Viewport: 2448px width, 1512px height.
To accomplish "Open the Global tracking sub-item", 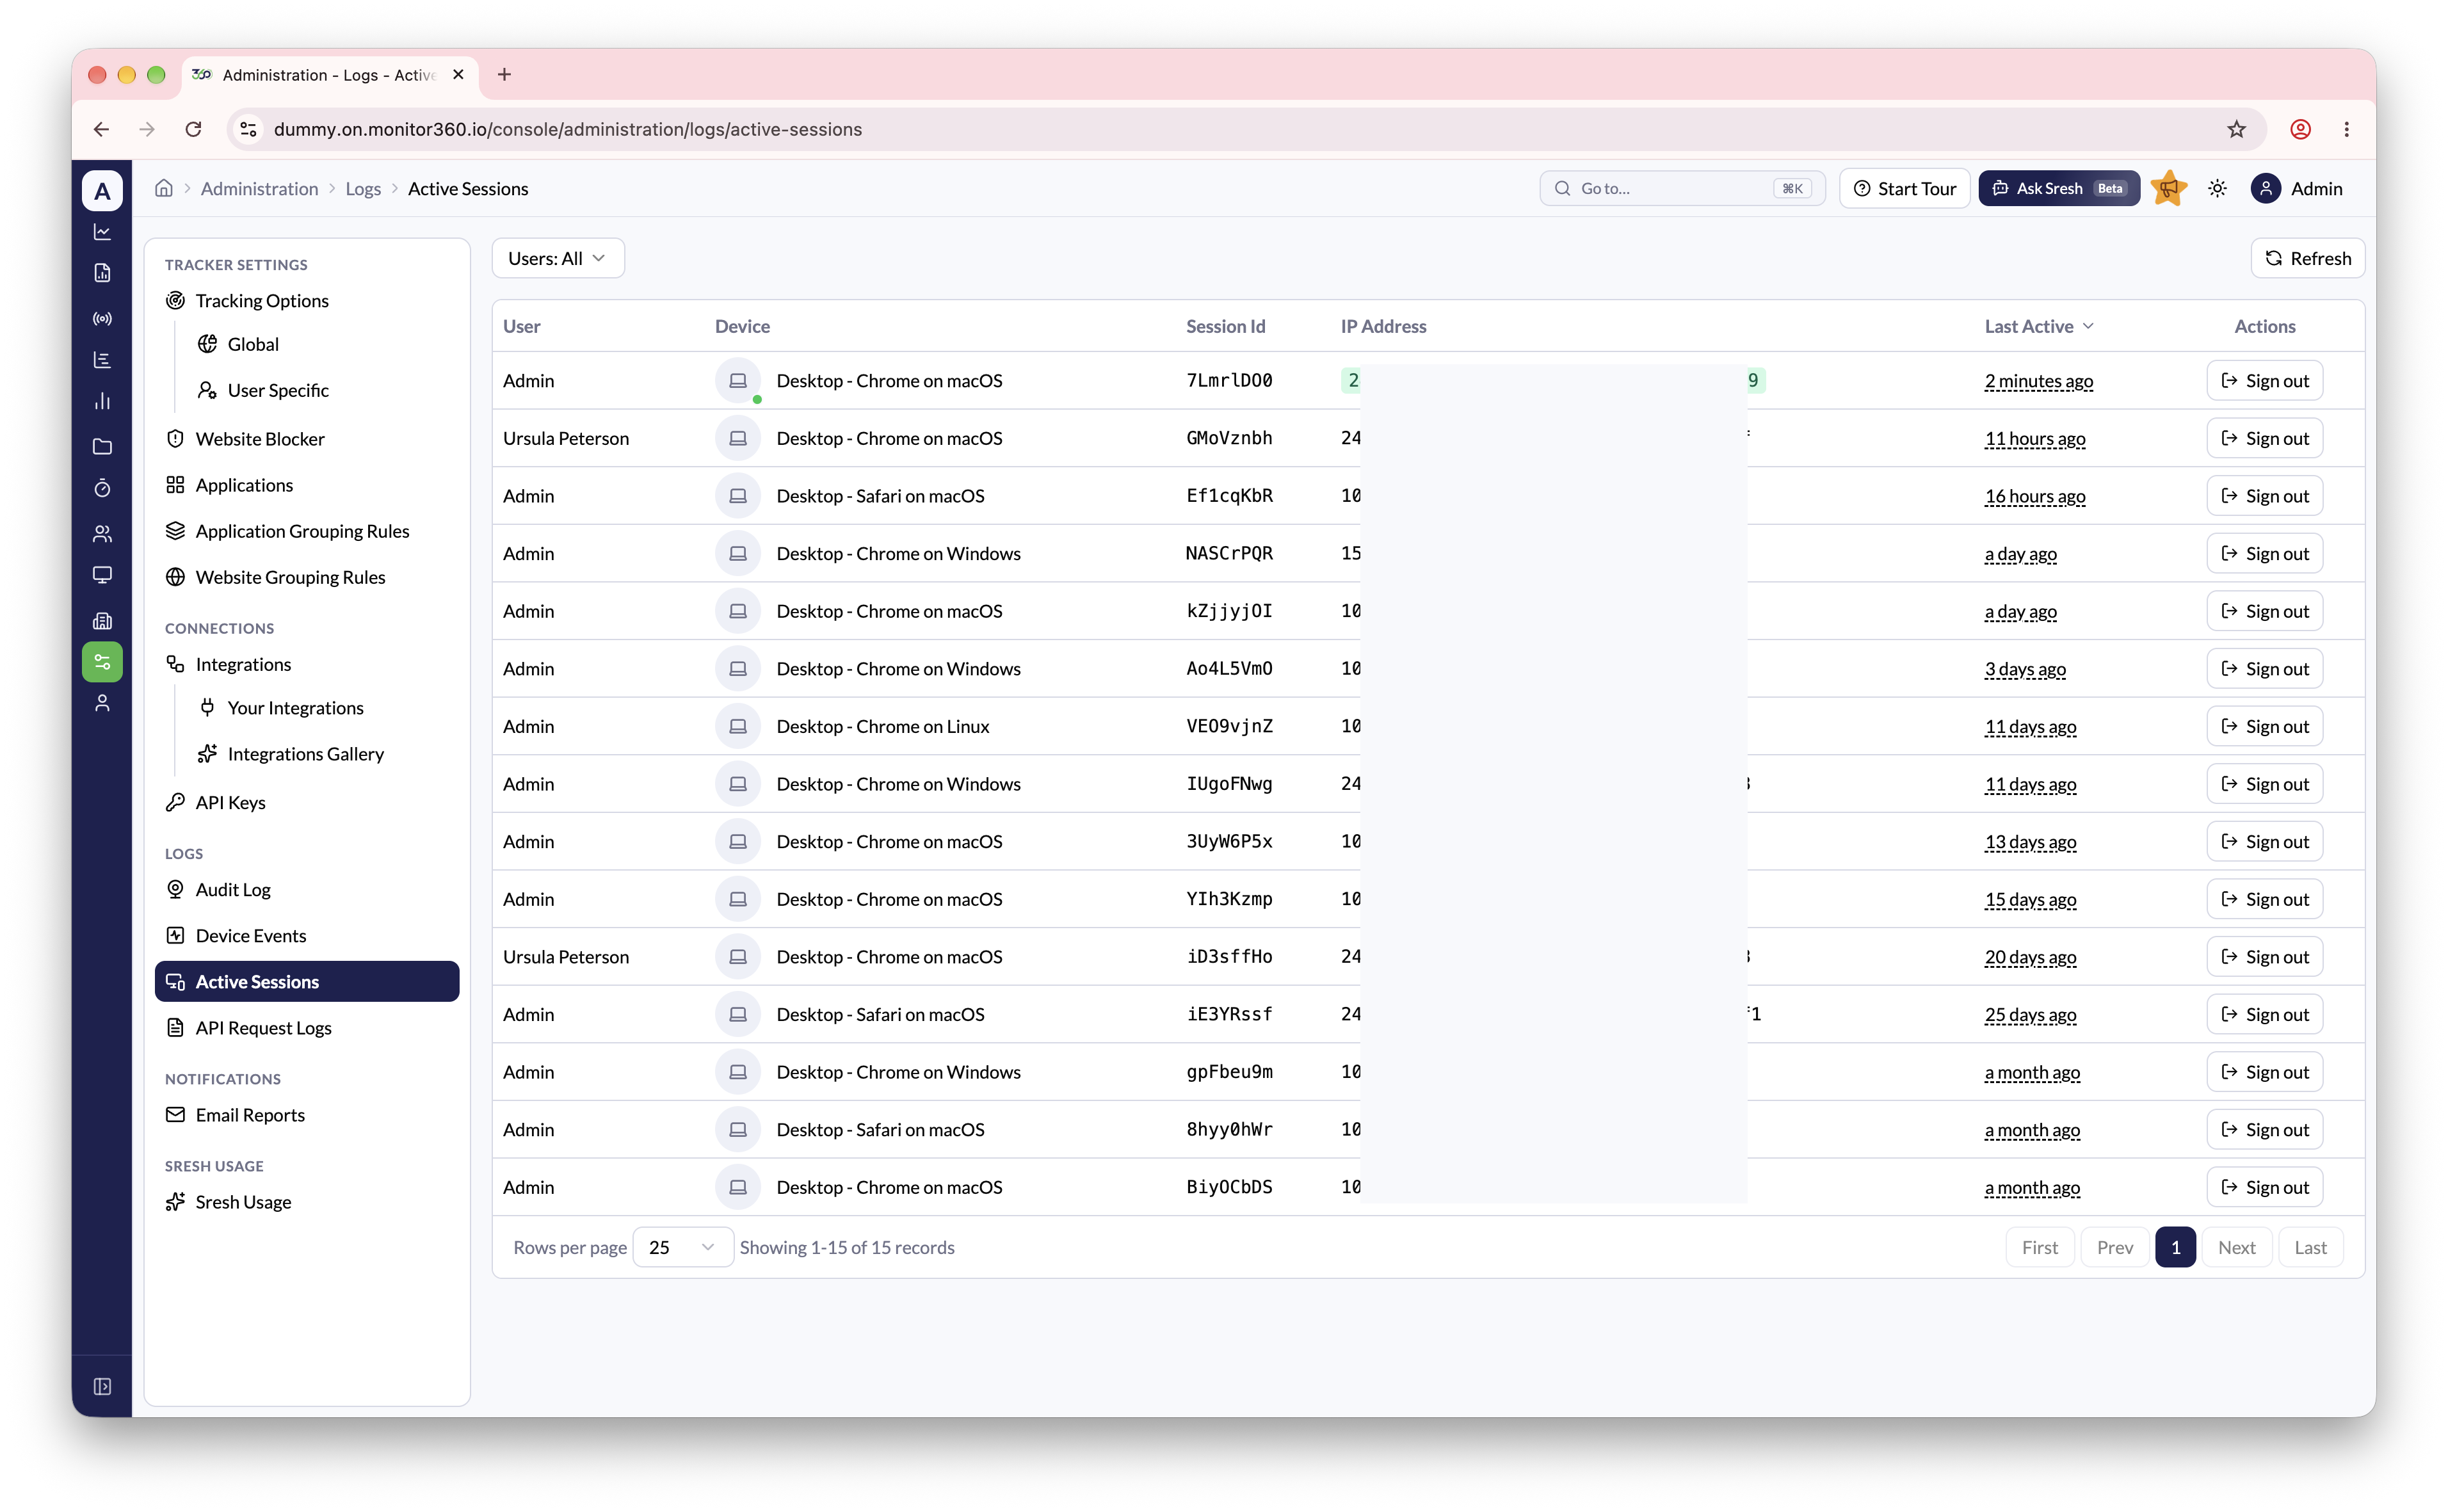I will point(253,344).
